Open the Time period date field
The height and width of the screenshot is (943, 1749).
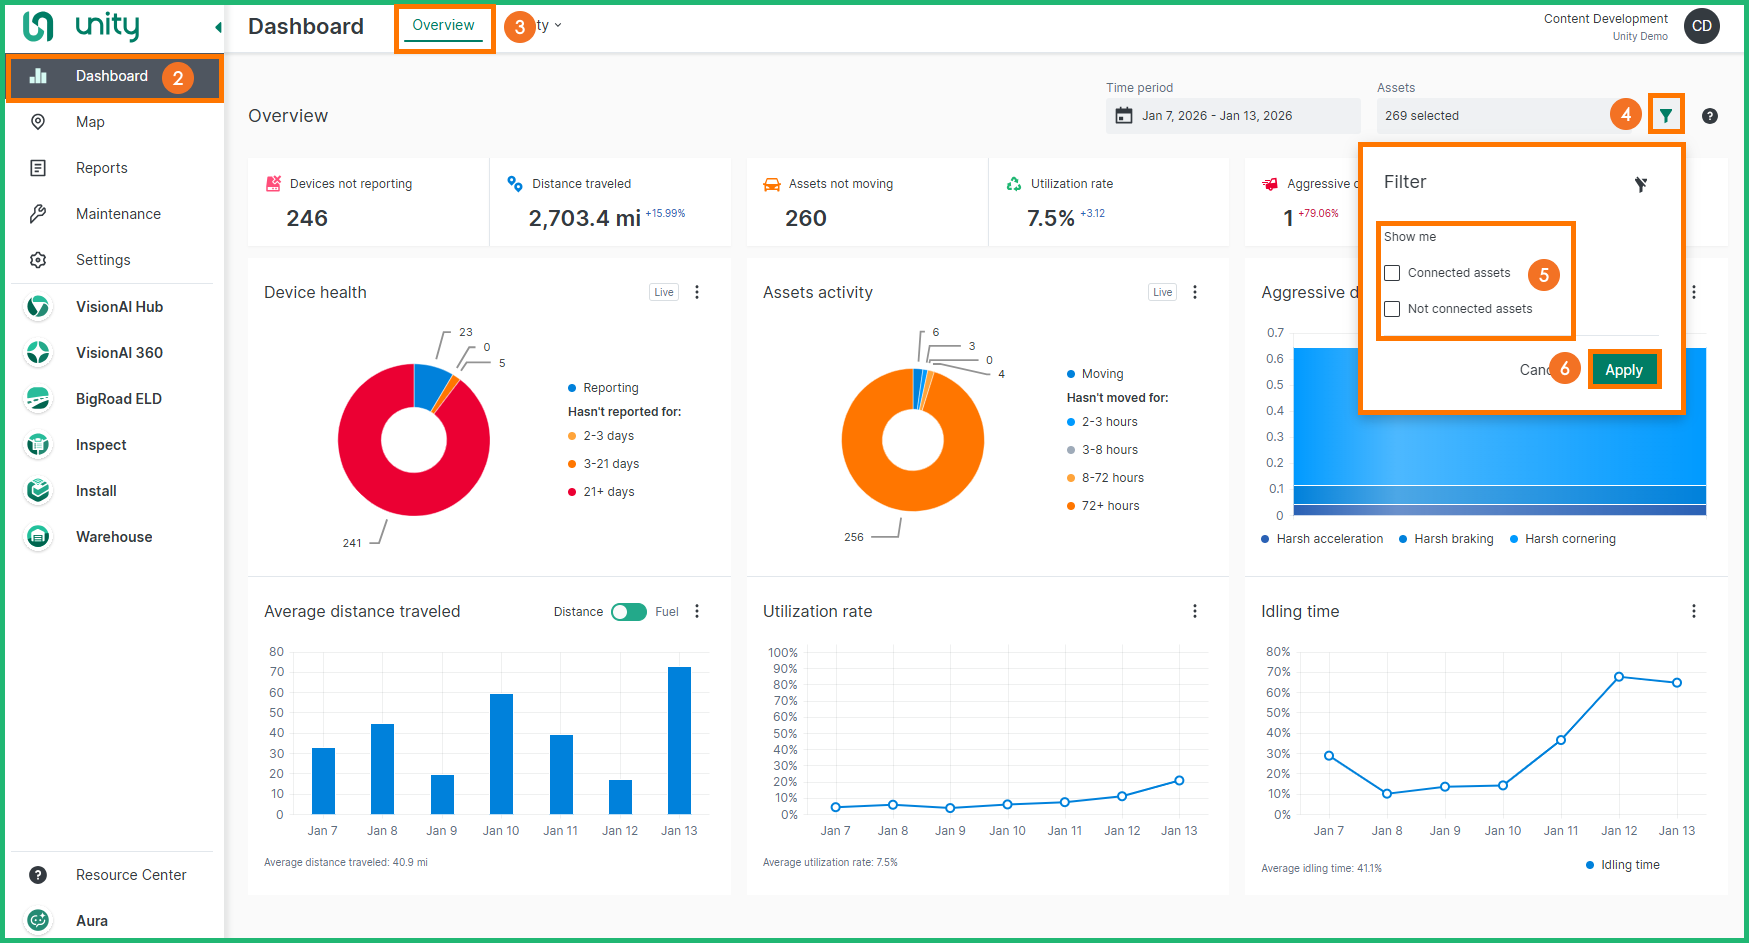1232,116
